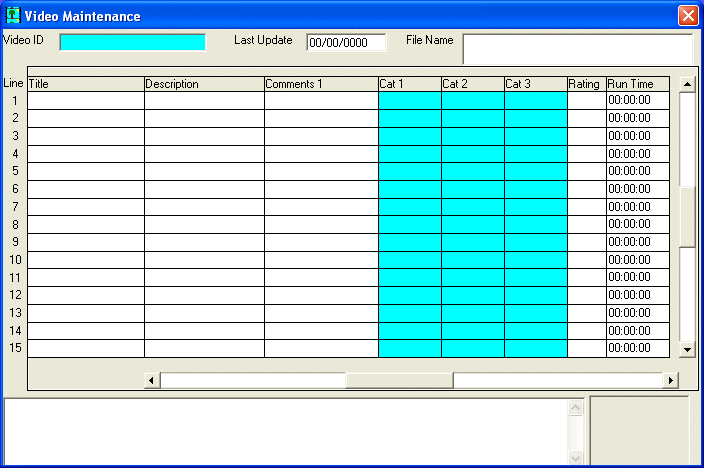Viewport: 704px width, 468px height.
Task: Click the Video Maintenance title bar icon
Action: 13,16
